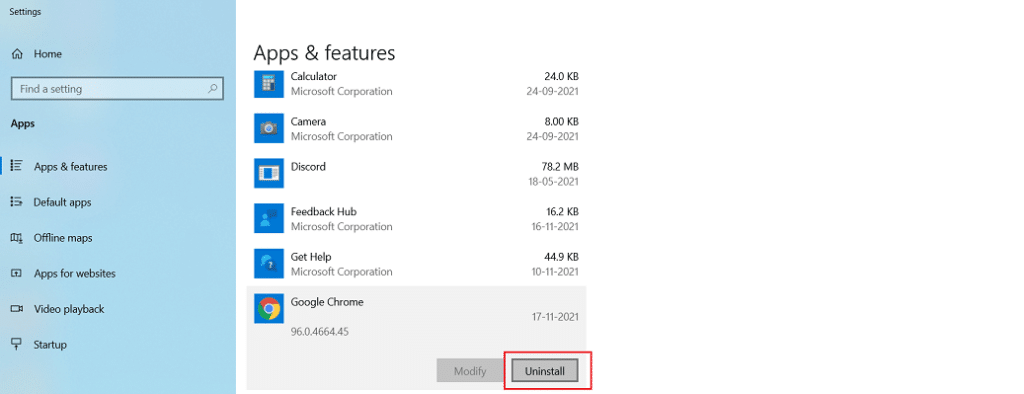Click the Apps for websites sidebar icon
Screen dimensions: 1024x394
(x=17, y=273)
